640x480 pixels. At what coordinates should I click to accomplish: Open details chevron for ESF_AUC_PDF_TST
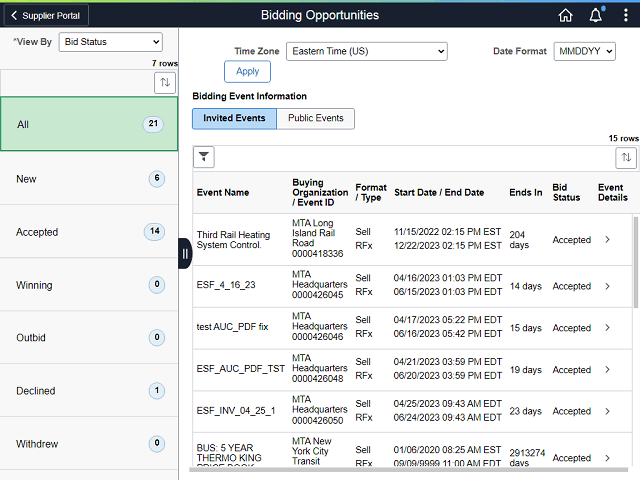(x=607, y=369)
